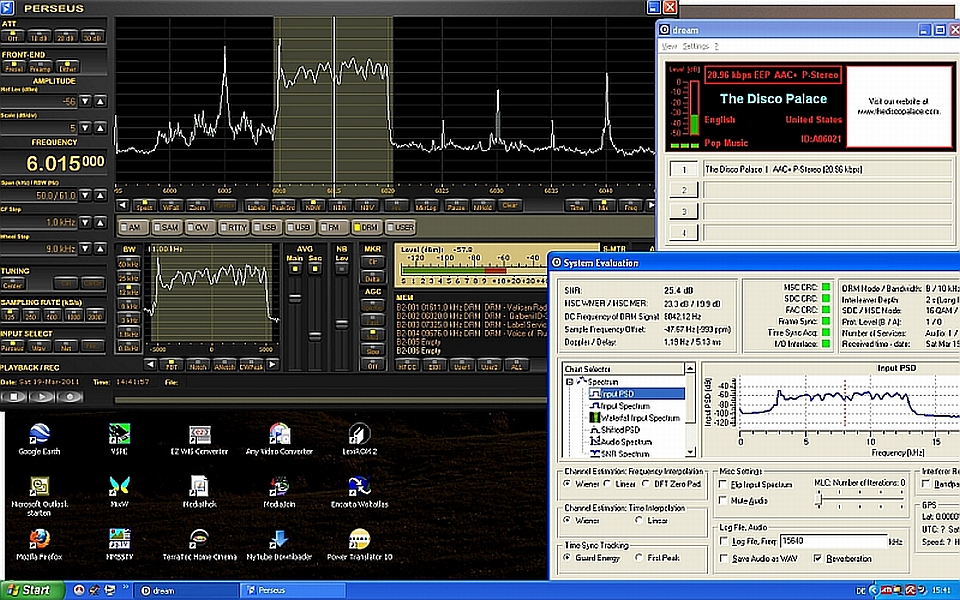This screenshot has width=960, height=600.
Task: Set attenuator to 10 dB
Action: point(39,36)
